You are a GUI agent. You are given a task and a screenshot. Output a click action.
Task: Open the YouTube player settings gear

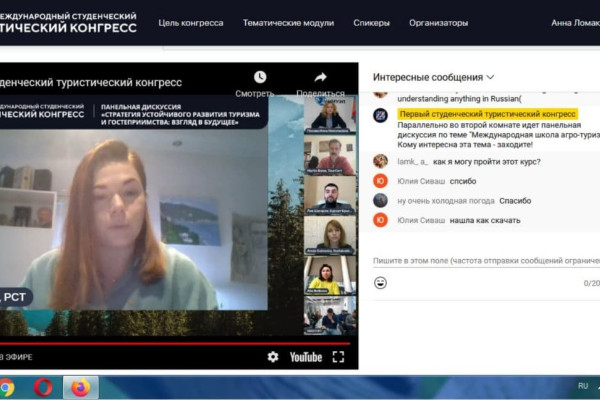pyautogui.click(x=273, y=356)
